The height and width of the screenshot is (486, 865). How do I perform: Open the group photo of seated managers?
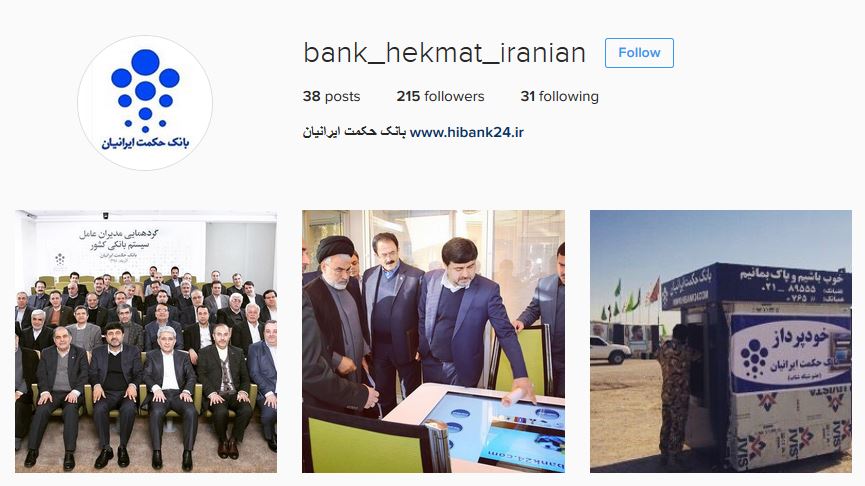pyautogui.click(x=146, y=341)
